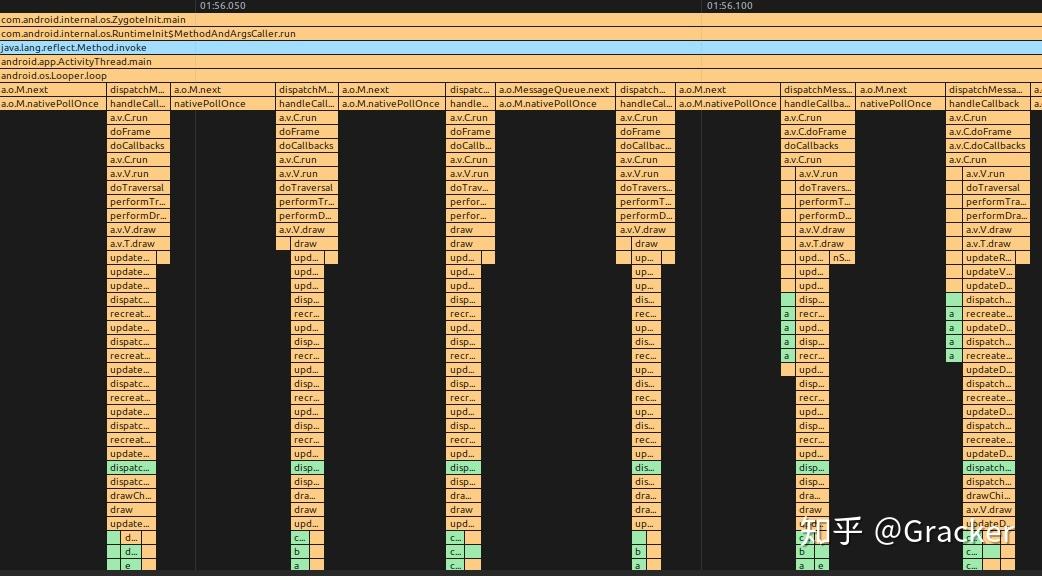1042x576 pixels.
Task: Click the 01:56.050 timeline marker
Action: point(223,6)
